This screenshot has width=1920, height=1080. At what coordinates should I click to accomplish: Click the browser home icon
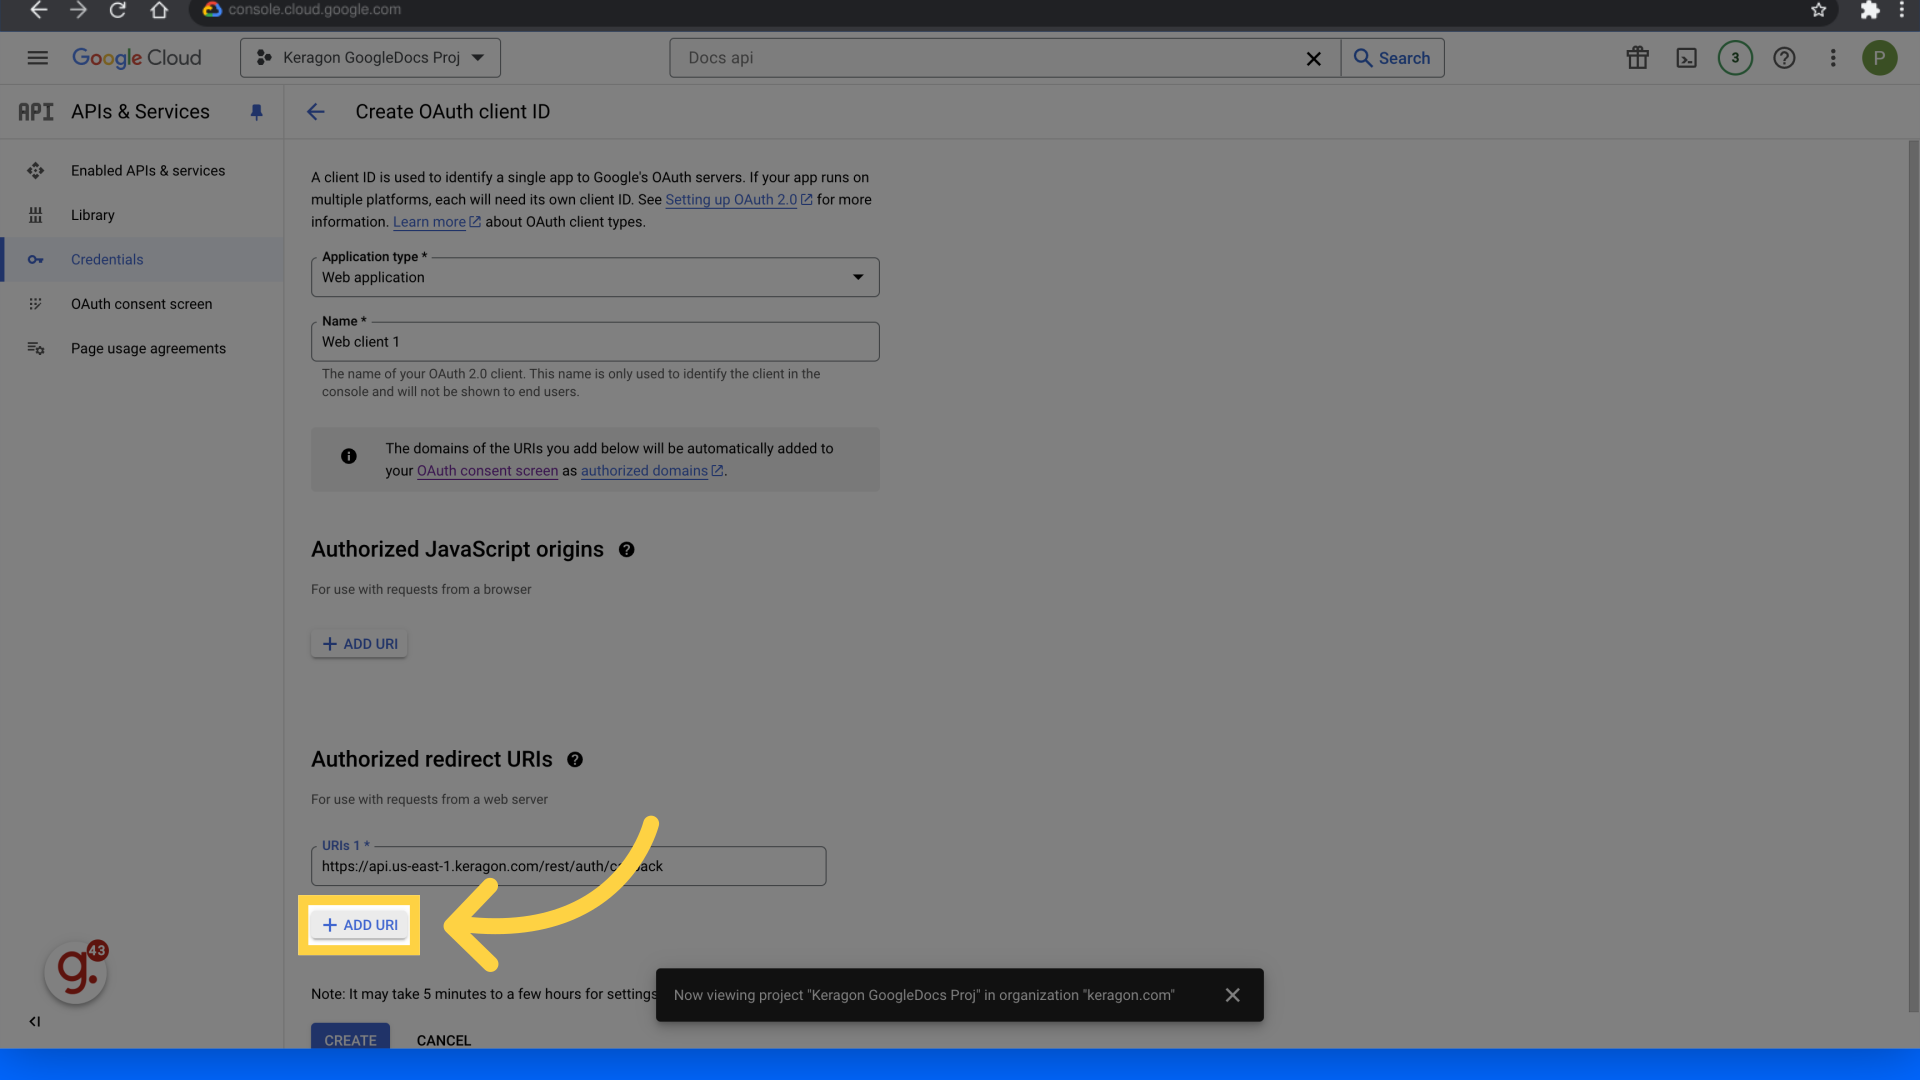pyautogui.click(x=159, y=10)
